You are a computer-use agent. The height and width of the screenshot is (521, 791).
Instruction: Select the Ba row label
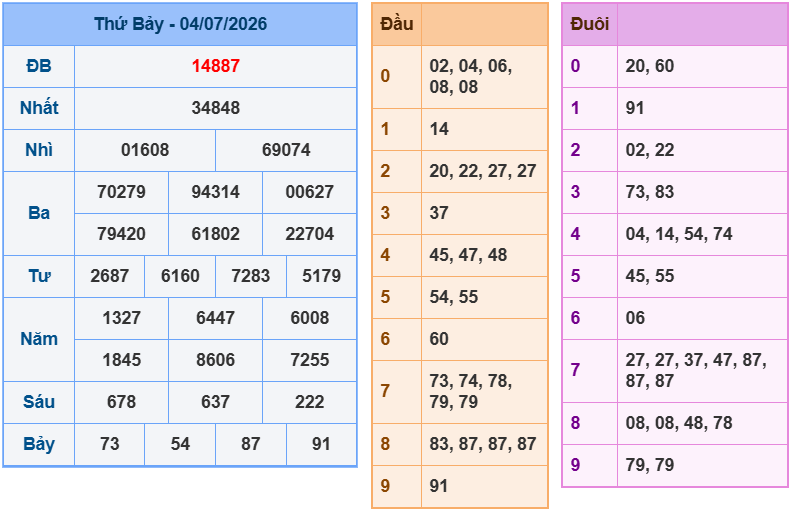(x=39, y=213)
